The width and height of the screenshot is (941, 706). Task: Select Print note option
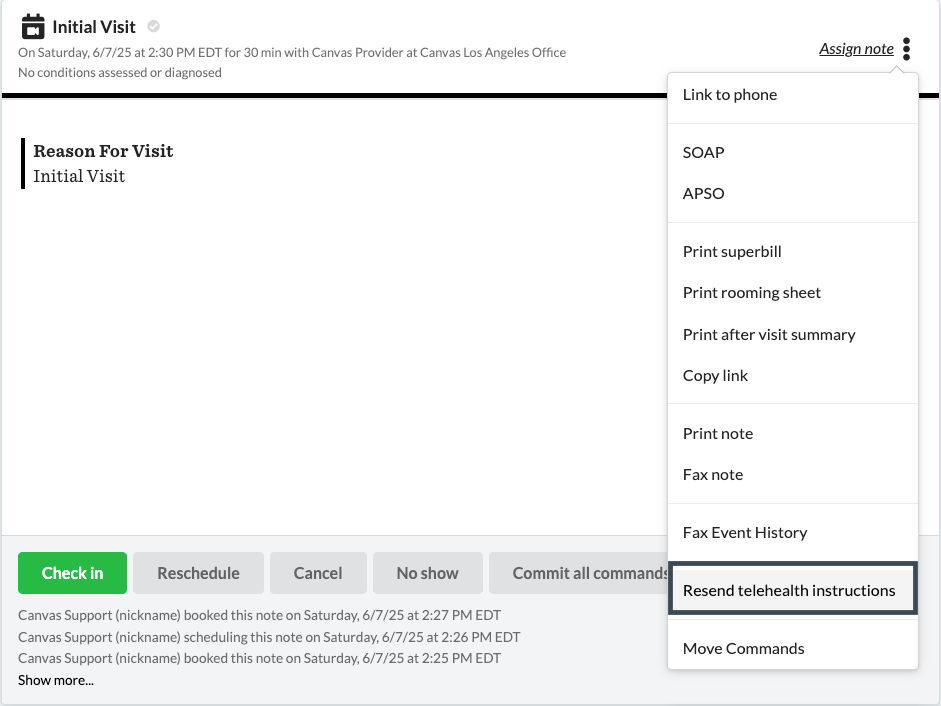pyautogui.click(x=718, y=434)
